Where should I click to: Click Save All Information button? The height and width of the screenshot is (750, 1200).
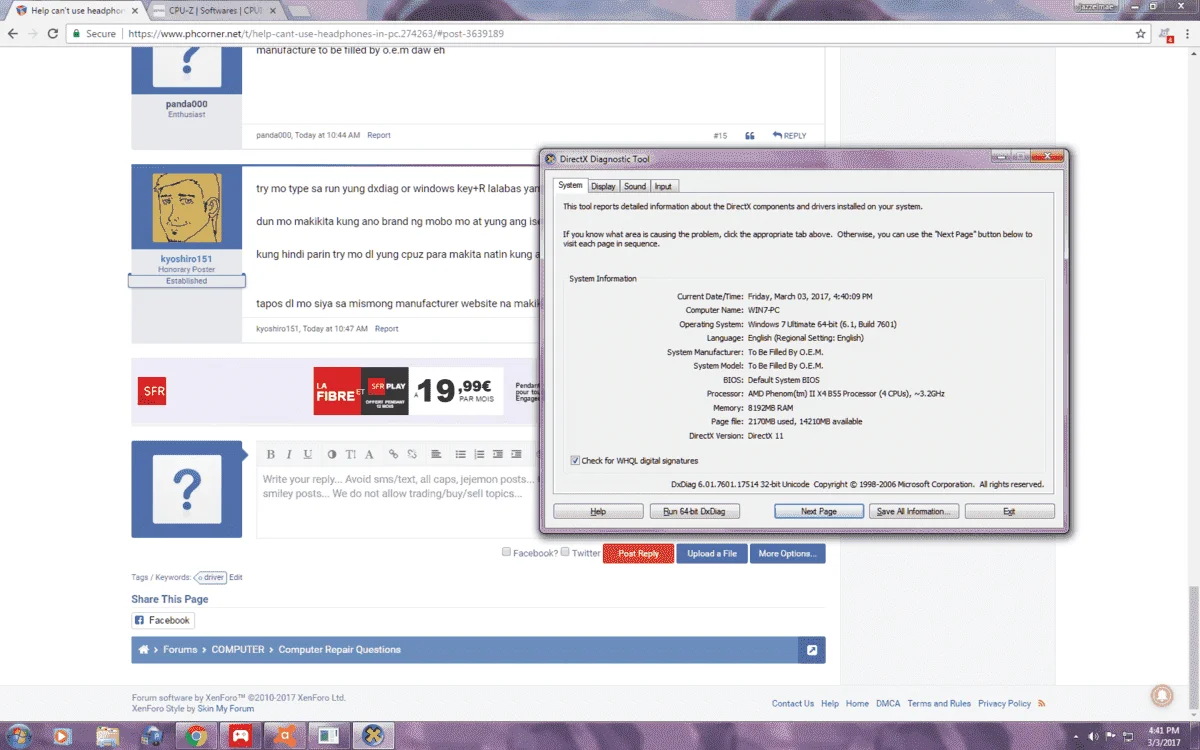point(914,511)
